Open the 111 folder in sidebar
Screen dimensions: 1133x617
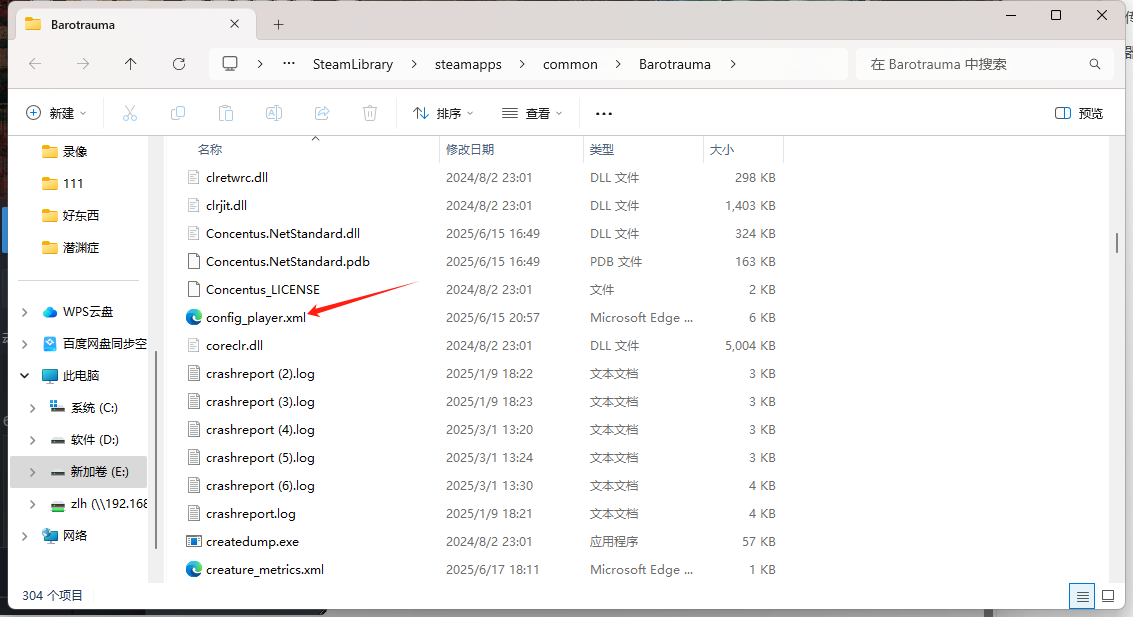click(63, 184)
